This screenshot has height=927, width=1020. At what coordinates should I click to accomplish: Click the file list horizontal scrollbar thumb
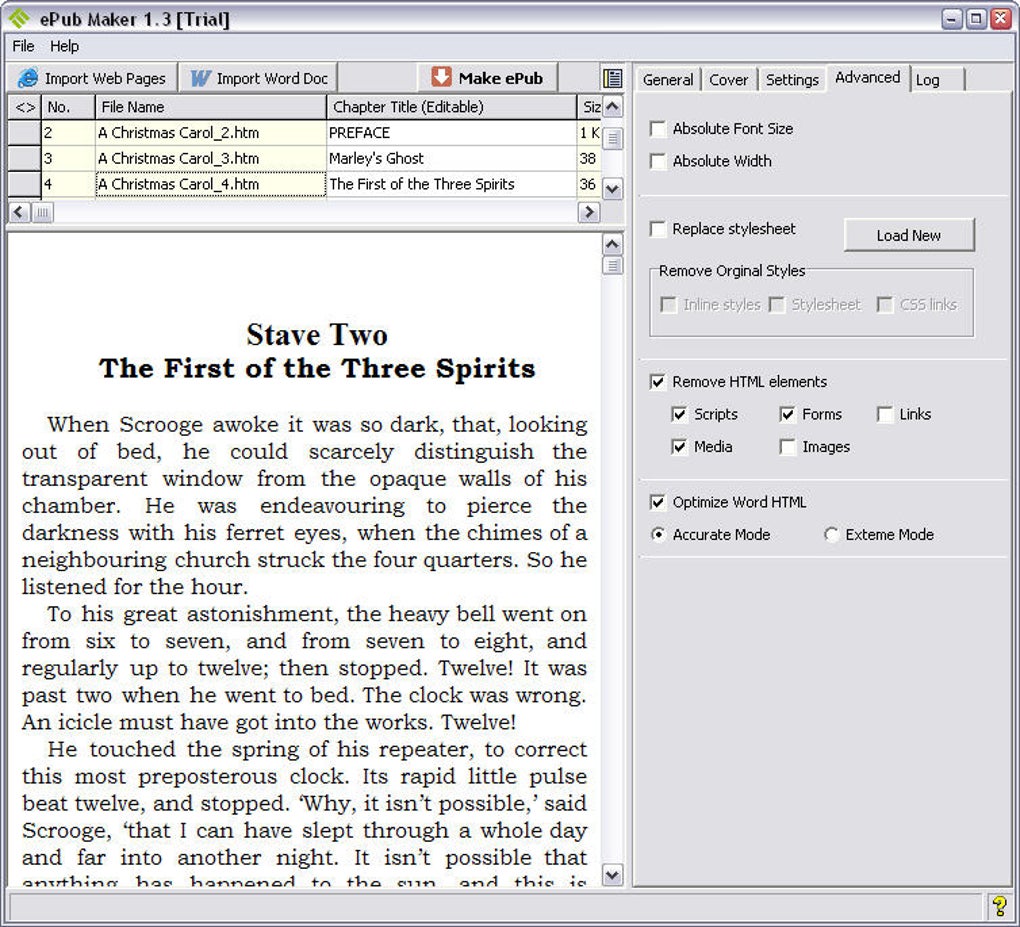pyautogui.click(x=42, y=212)
